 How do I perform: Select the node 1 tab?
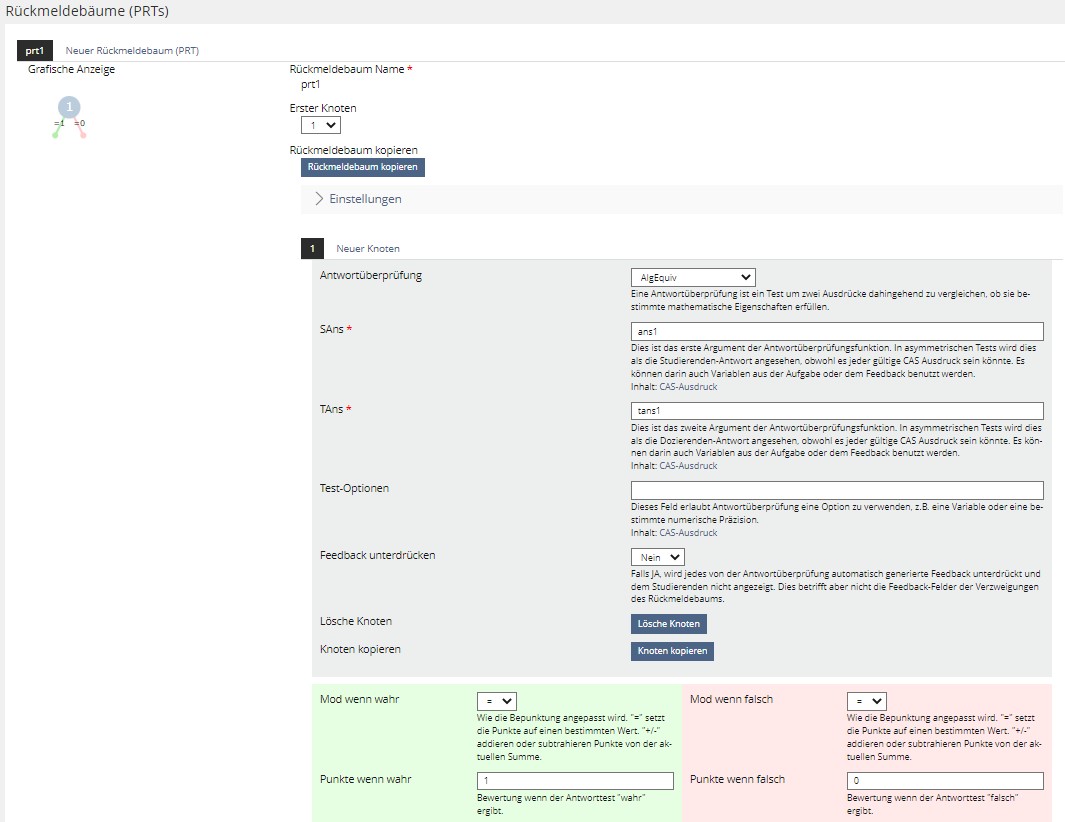point(312,248)
